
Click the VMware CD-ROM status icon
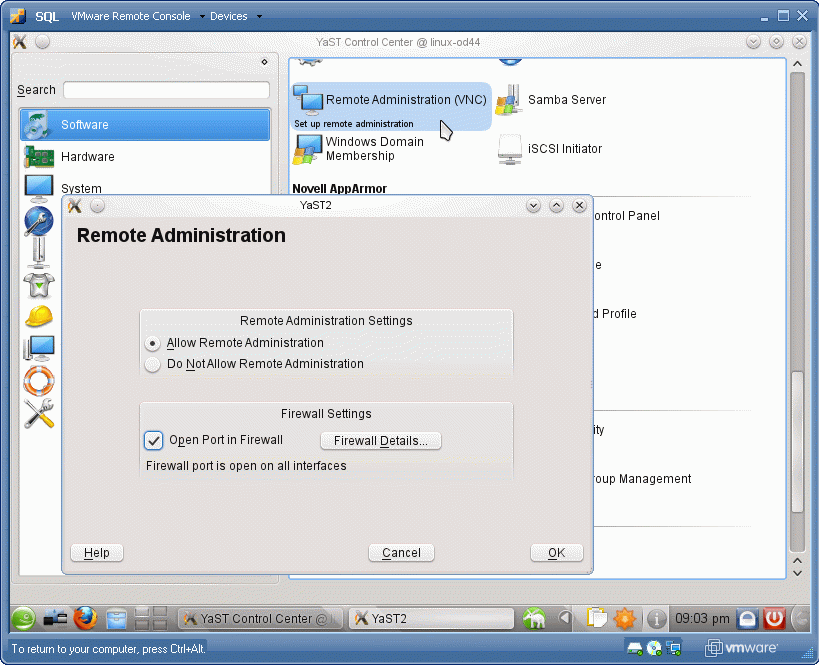pos(654,649)
